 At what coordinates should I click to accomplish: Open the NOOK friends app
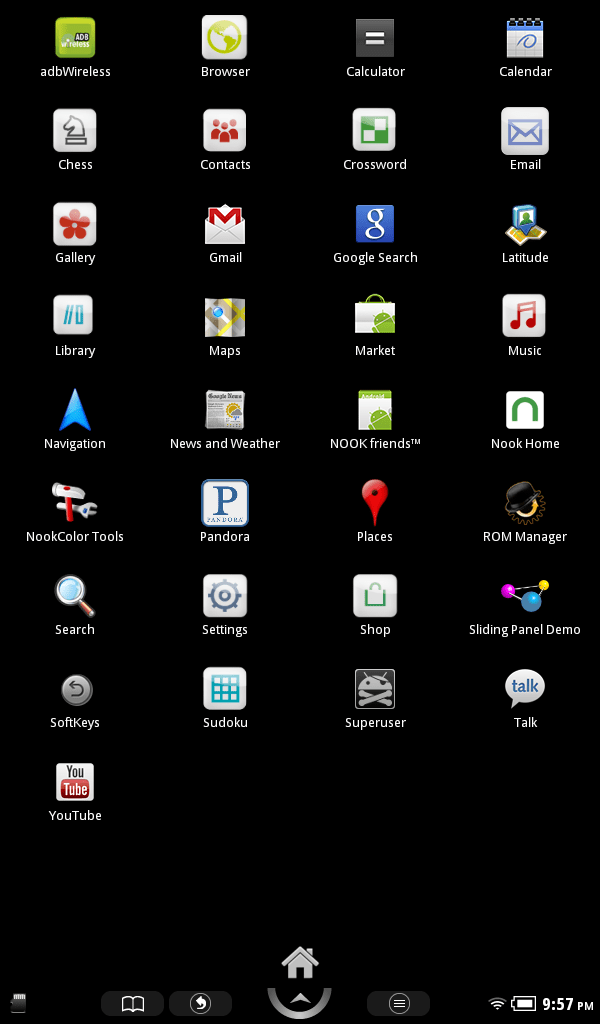point(375,409)
